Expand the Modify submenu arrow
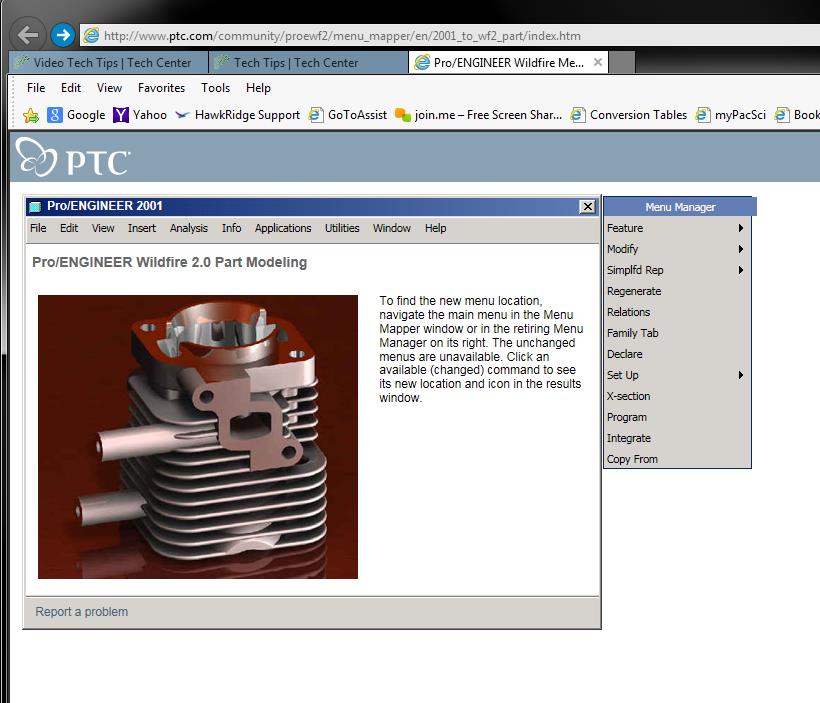The width and height of the screenshot is (820, 703). [x=741, y=249]
